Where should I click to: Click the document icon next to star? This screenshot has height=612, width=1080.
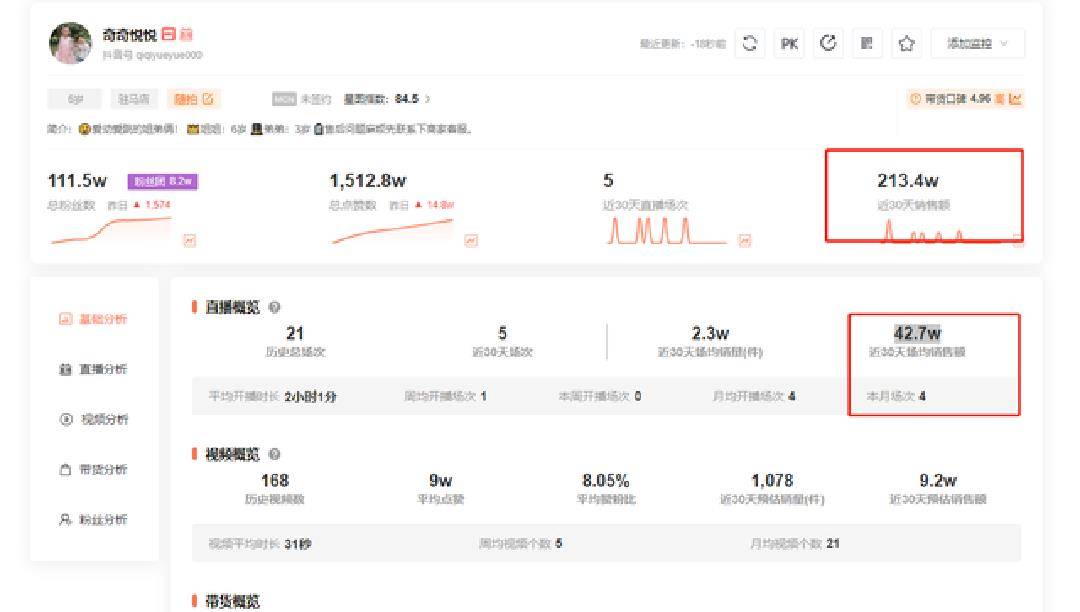(x=867, y=43)
